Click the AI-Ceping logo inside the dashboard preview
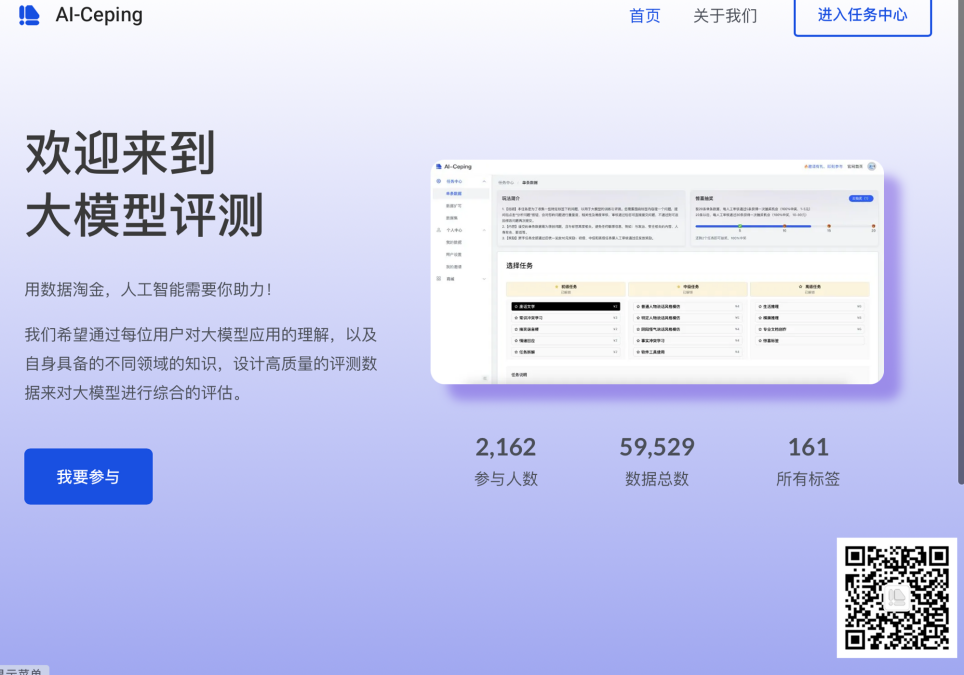The width and height of the screenshot is (964, 675). coord(438,166)
